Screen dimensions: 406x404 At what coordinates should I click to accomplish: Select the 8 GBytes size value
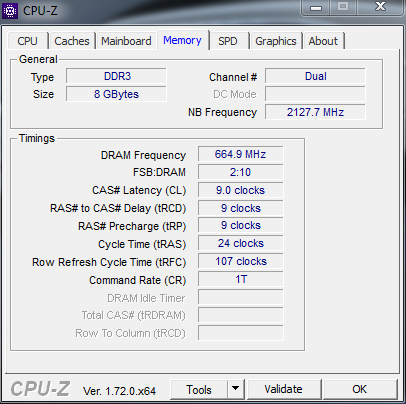pos(116,94)
